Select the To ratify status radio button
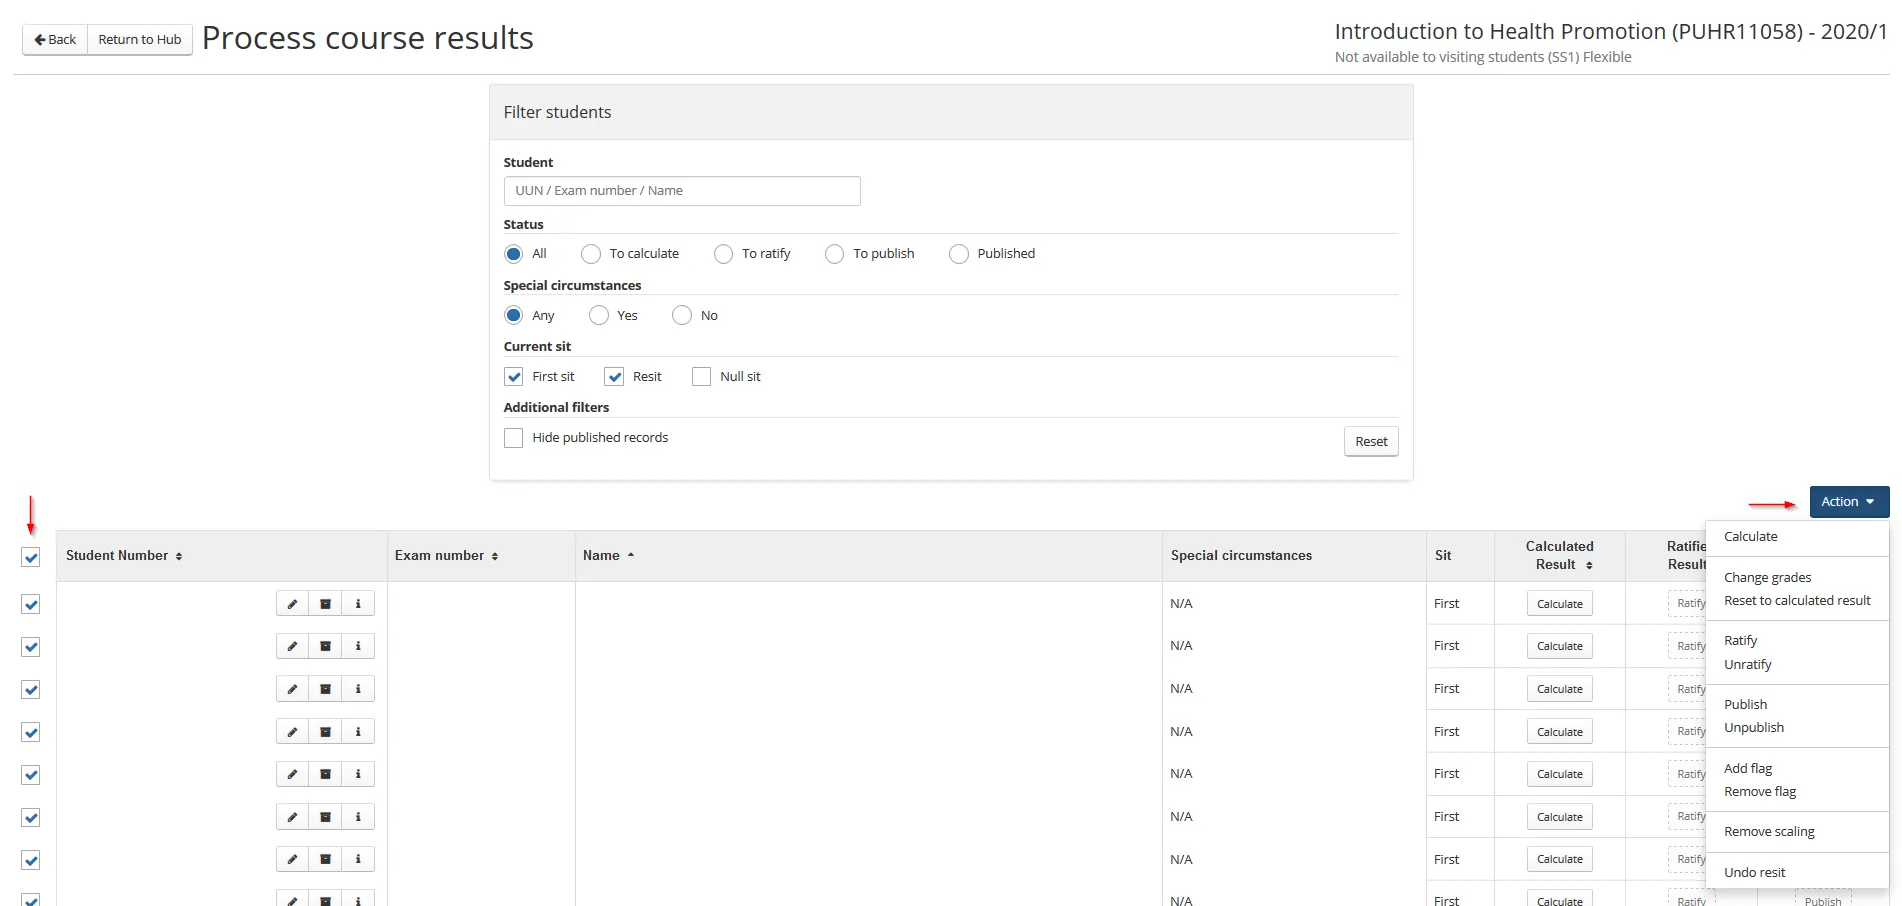This screenshot has height=906, width=1902. click(x=723, y=254)
